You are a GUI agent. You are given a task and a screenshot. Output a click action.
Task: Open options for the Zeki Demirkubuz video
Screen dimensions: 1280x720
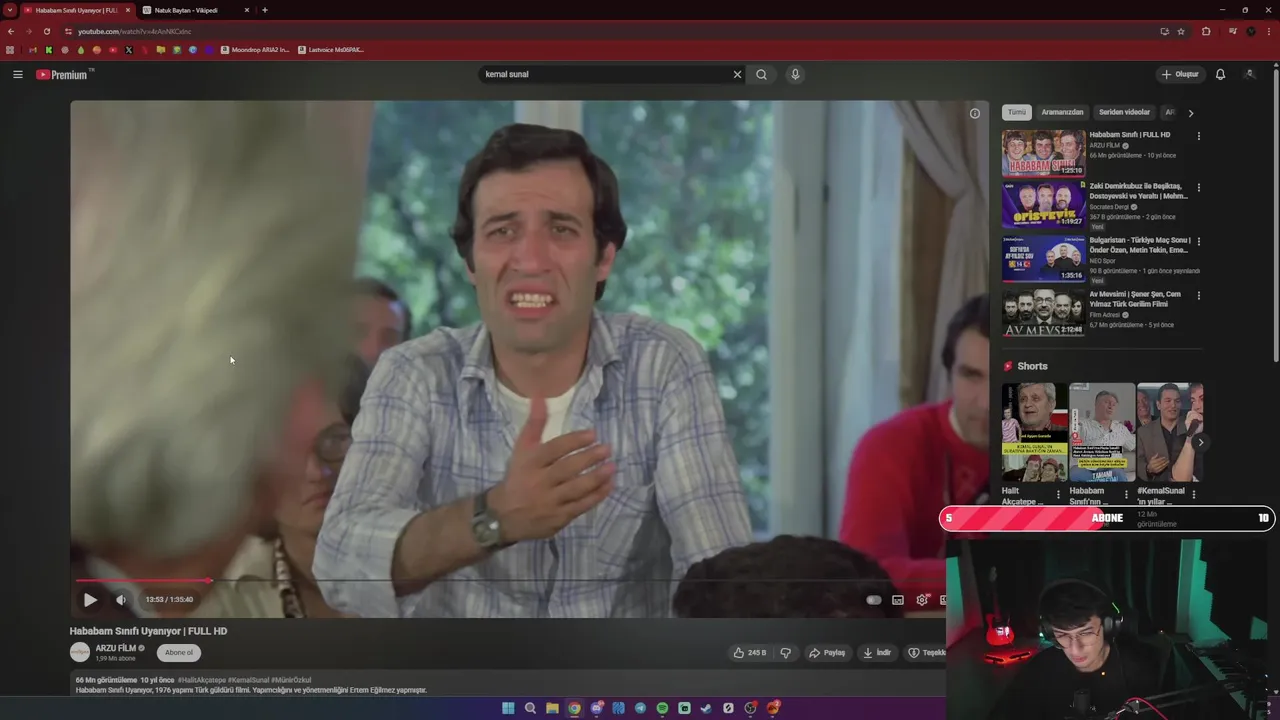(1199, 188)
